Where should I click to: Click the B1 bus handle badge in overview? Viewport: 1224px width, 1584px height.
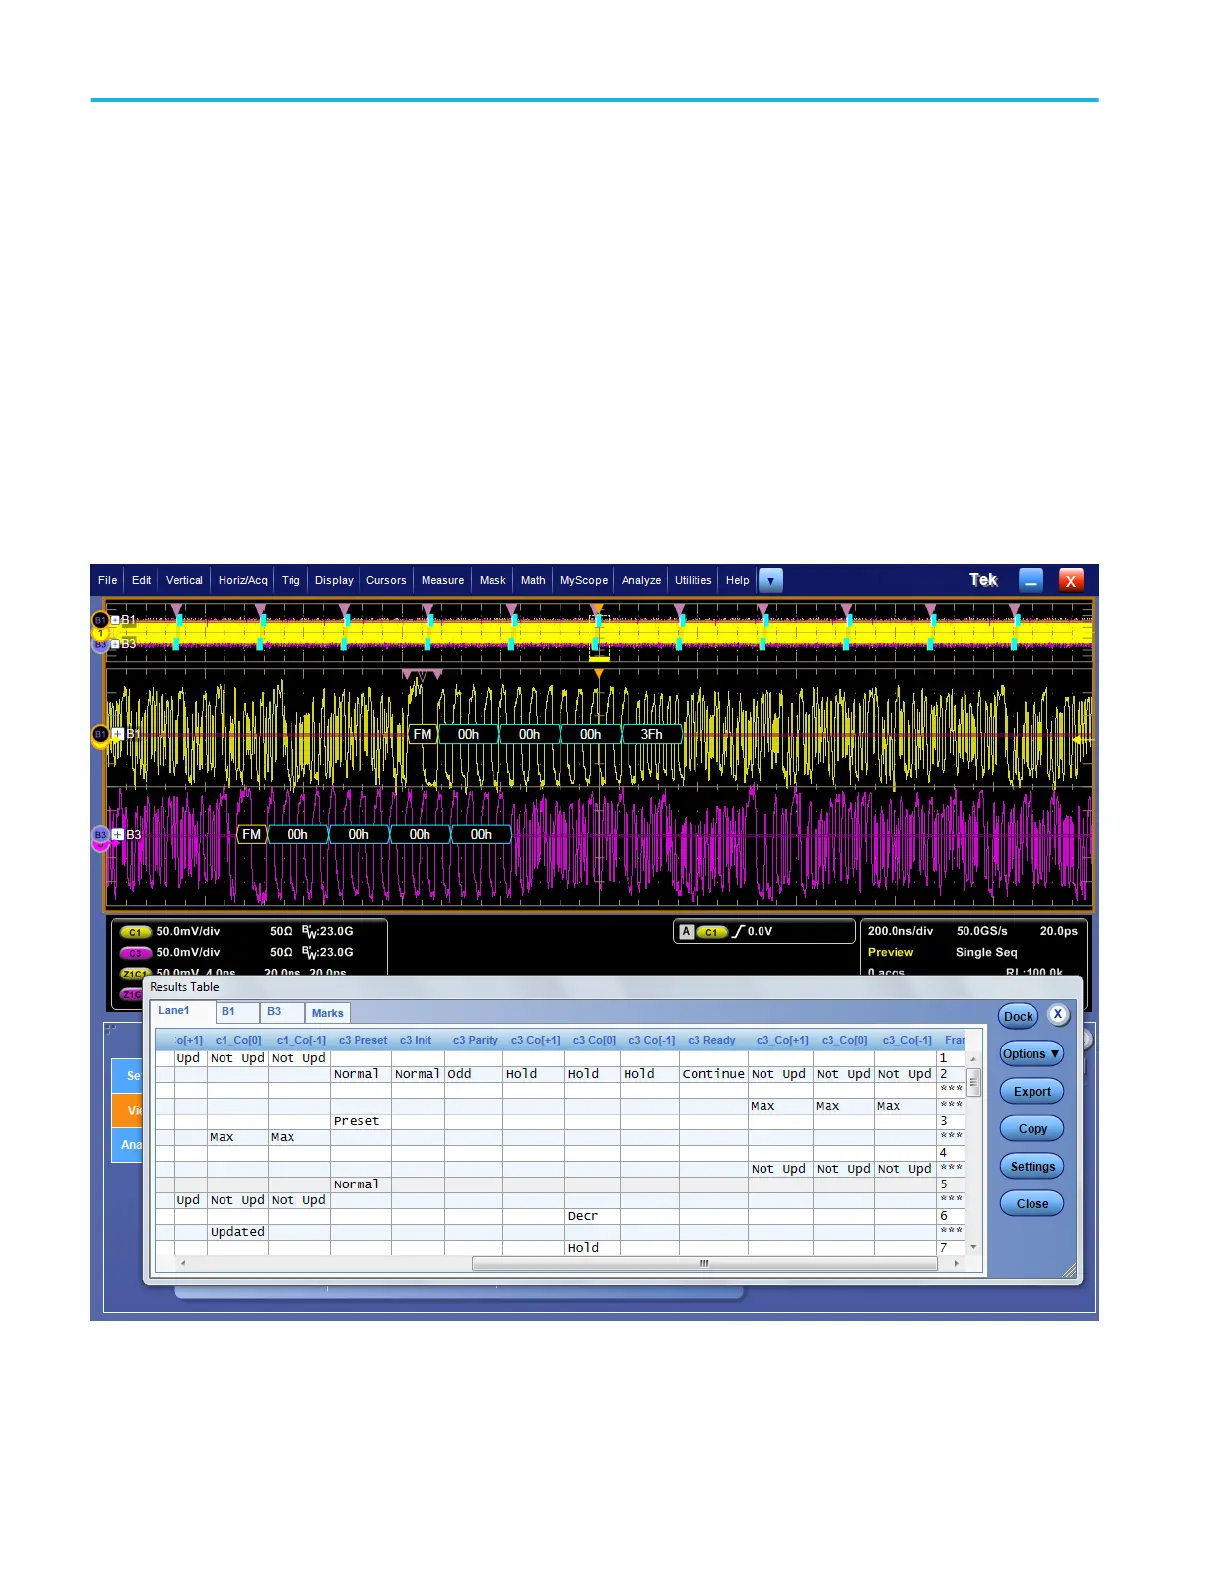[x=100, y=620]
